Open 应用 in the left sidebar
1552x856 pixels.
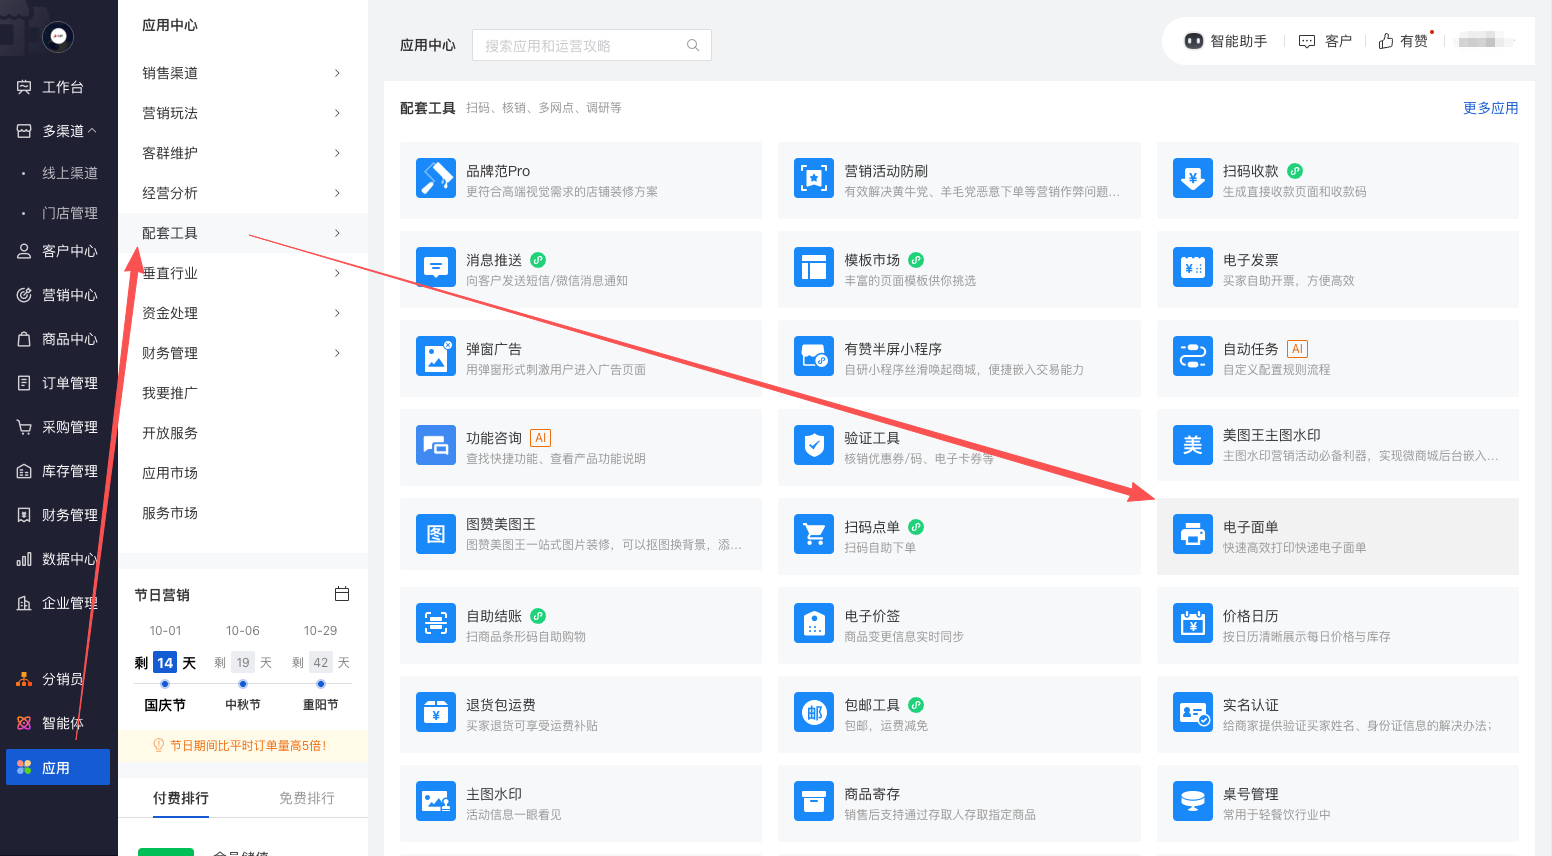(57, 768)
